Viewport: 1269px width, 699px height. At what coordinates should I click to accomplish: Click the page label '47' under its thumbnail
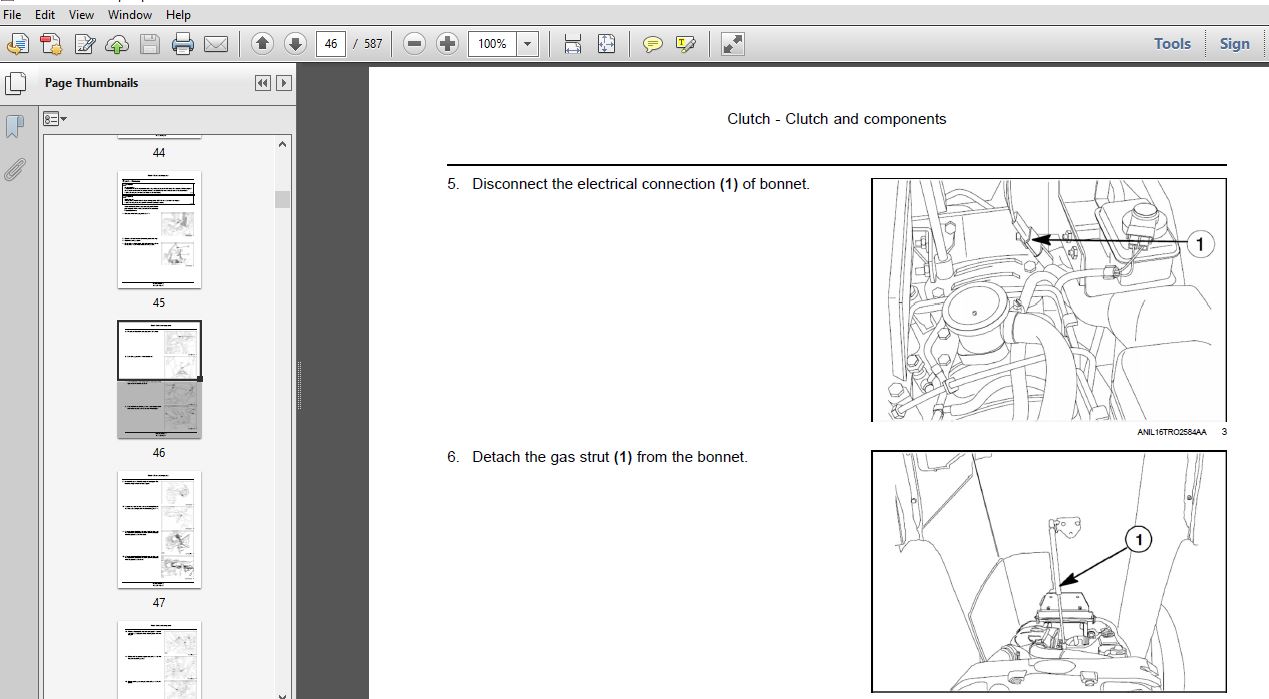[159, 603]
